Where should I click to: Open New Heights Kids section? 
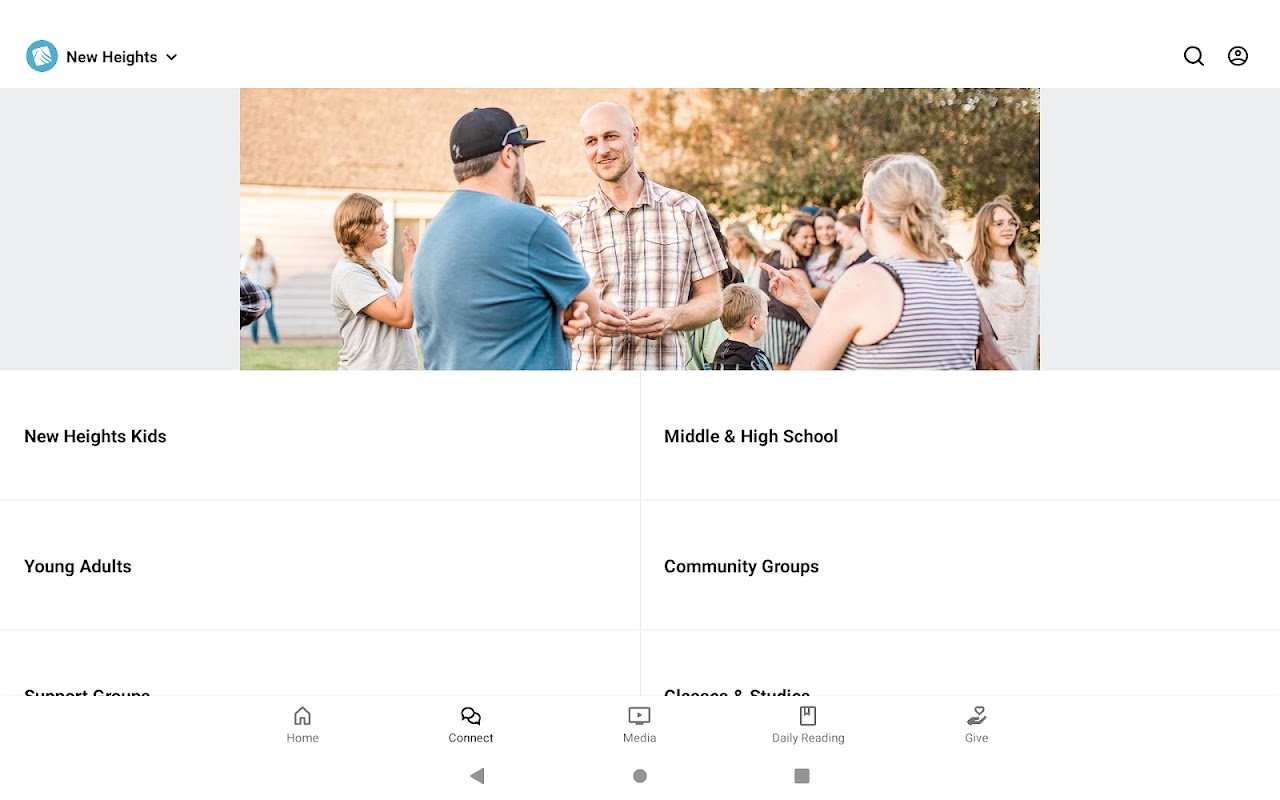(320, 436)
